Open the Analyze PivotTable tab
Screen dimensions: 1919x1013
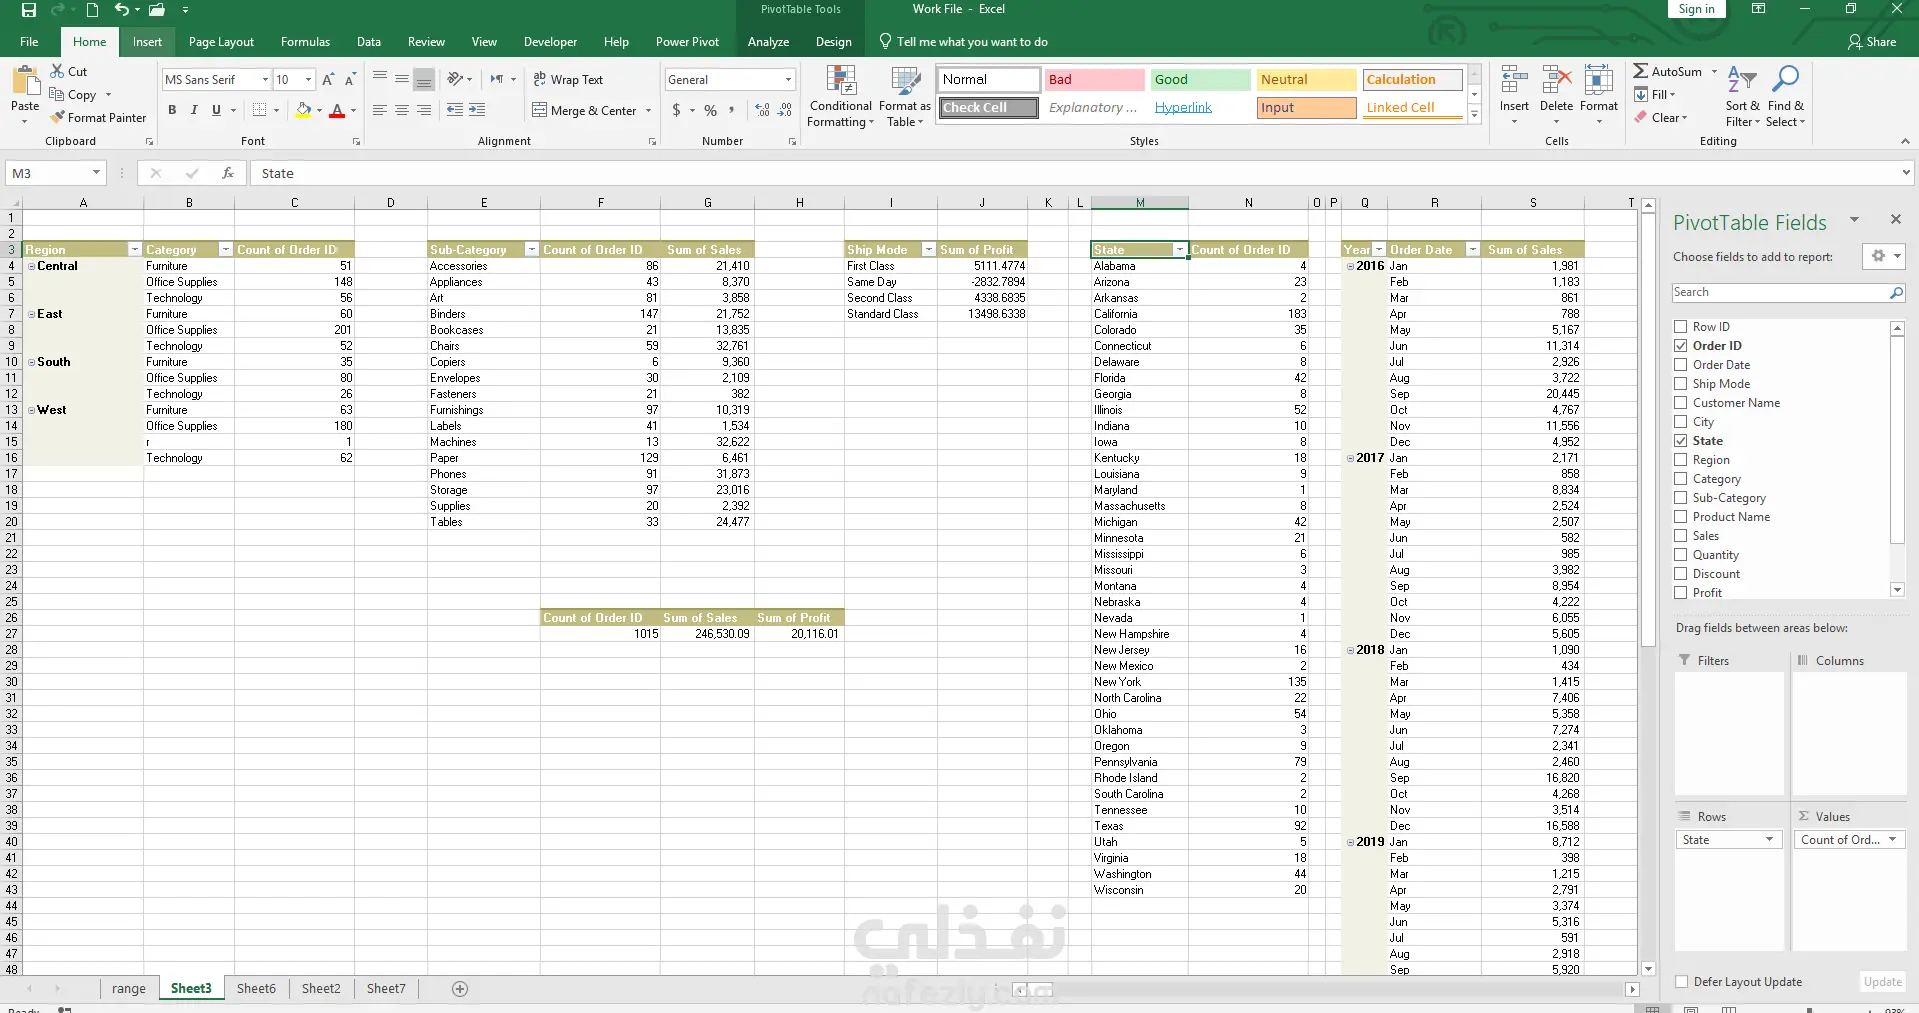pyautogui.click(x=768, y=41)
